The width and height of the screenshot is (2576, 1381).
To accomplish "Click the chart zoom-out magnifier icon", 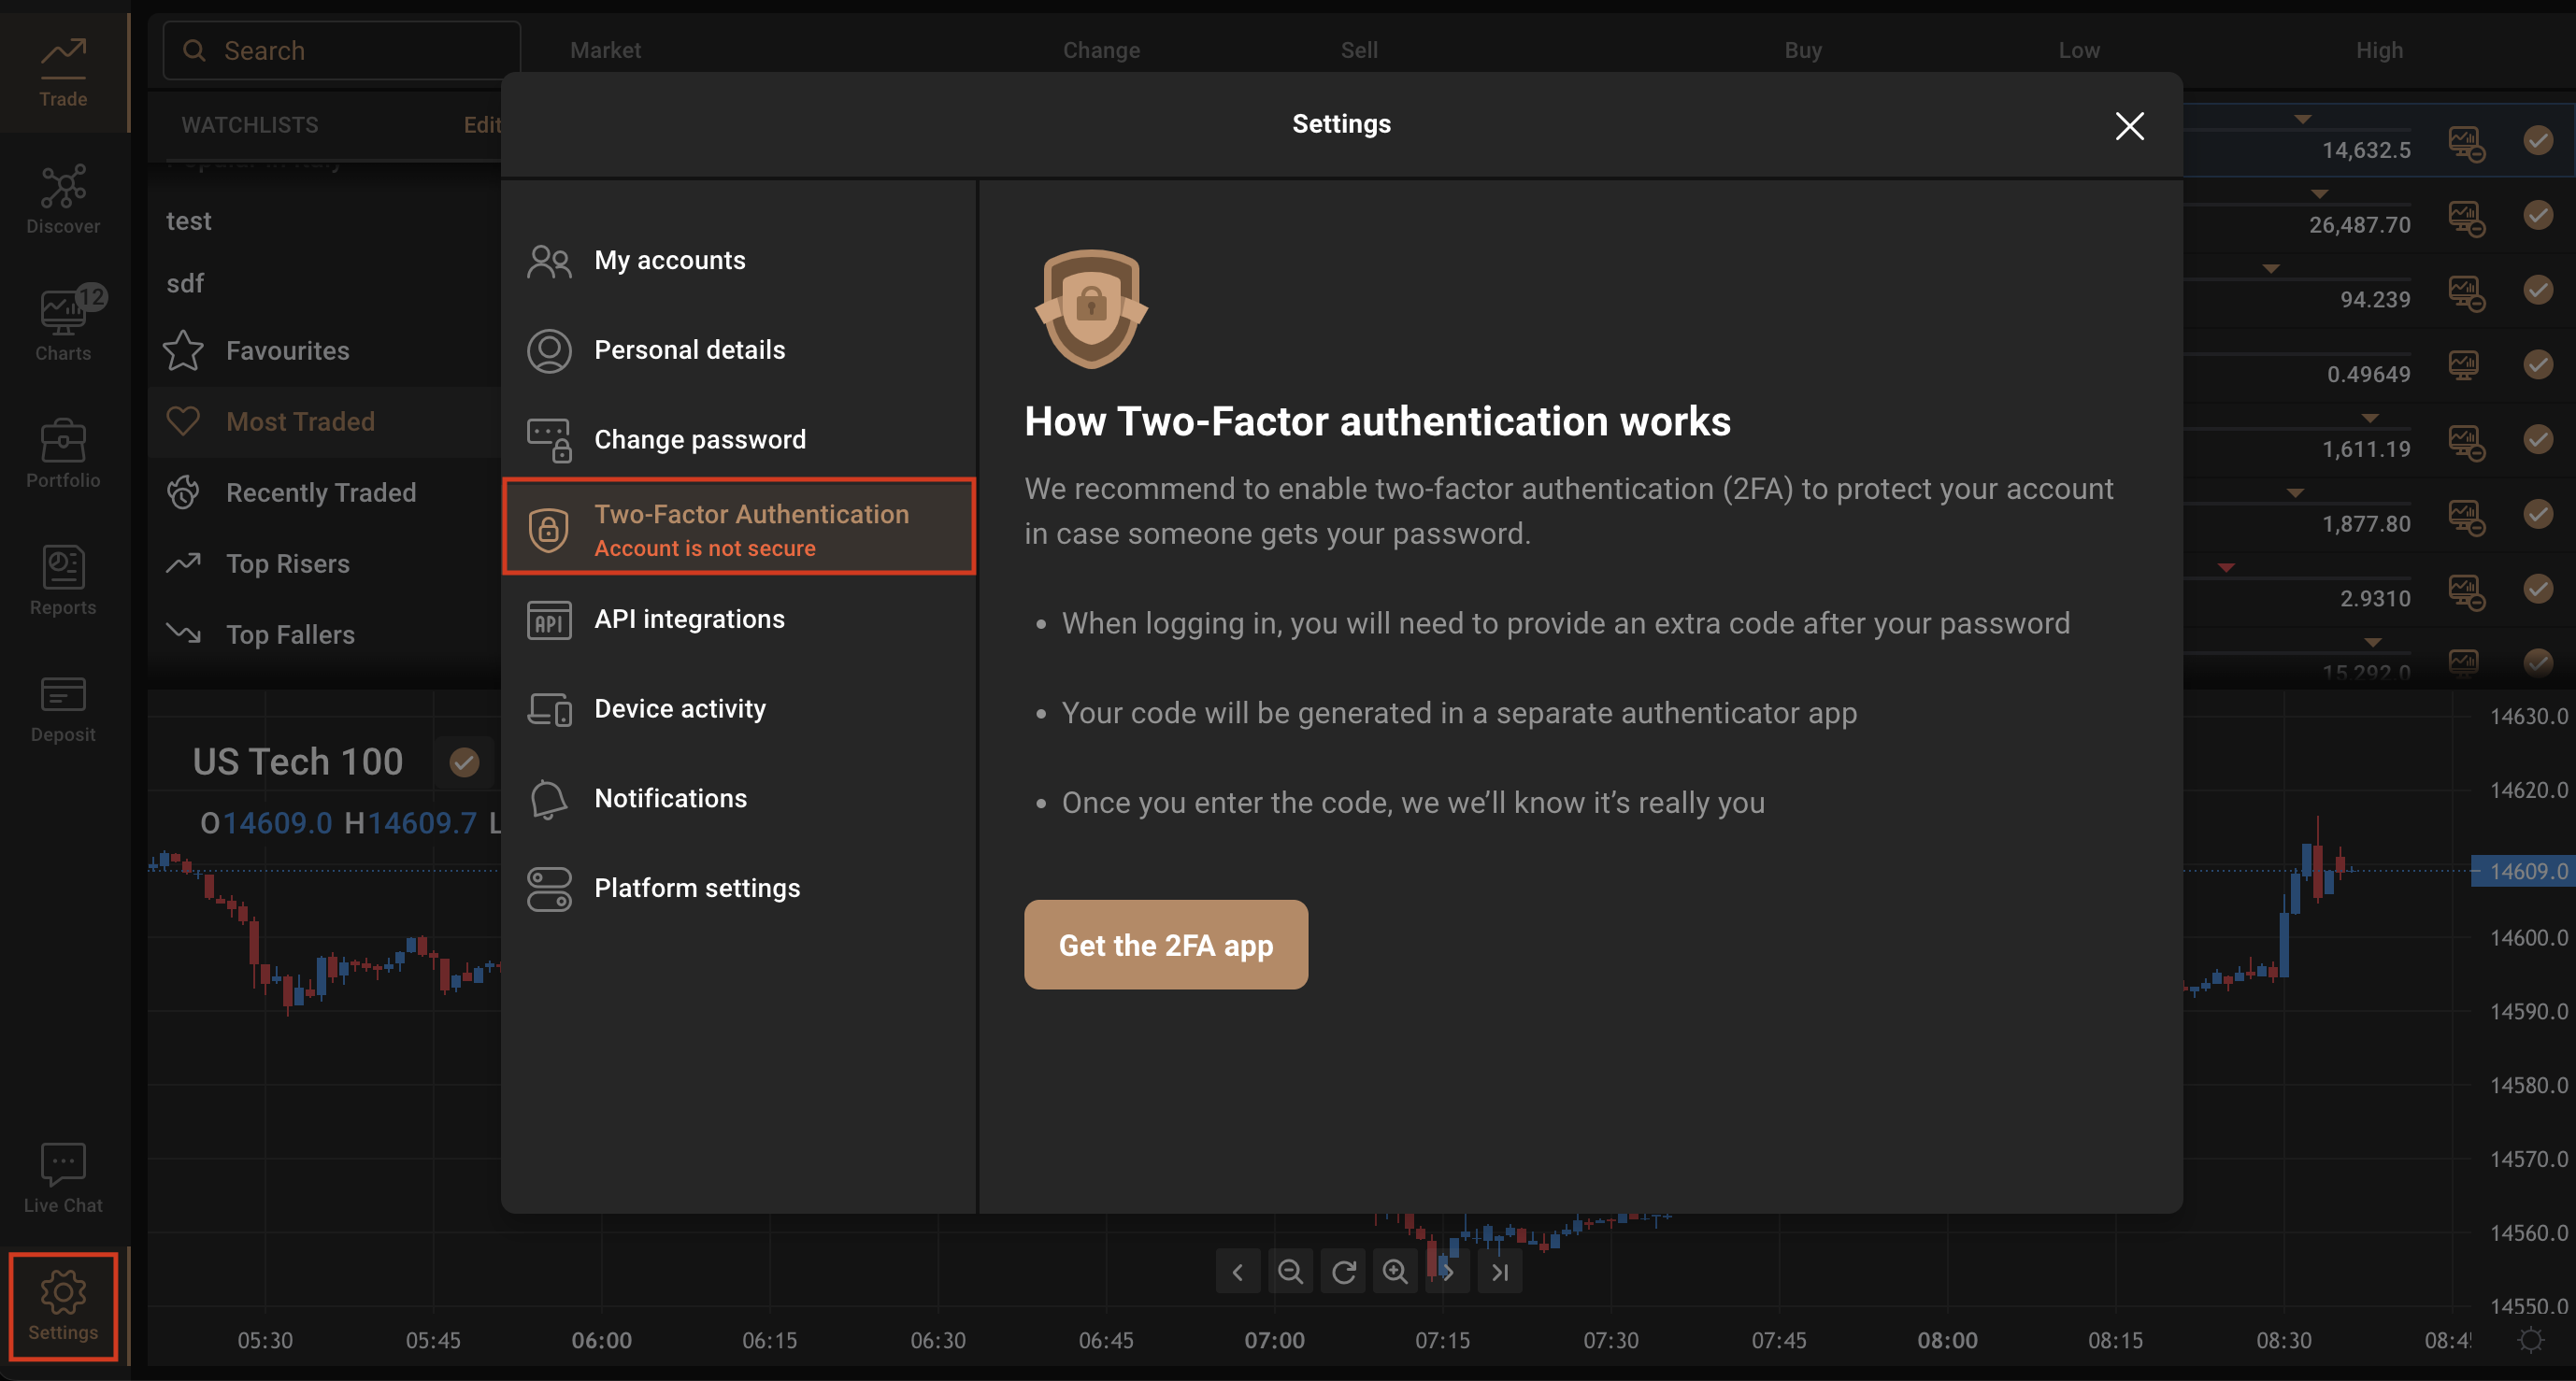I will coord(1290,1271).
